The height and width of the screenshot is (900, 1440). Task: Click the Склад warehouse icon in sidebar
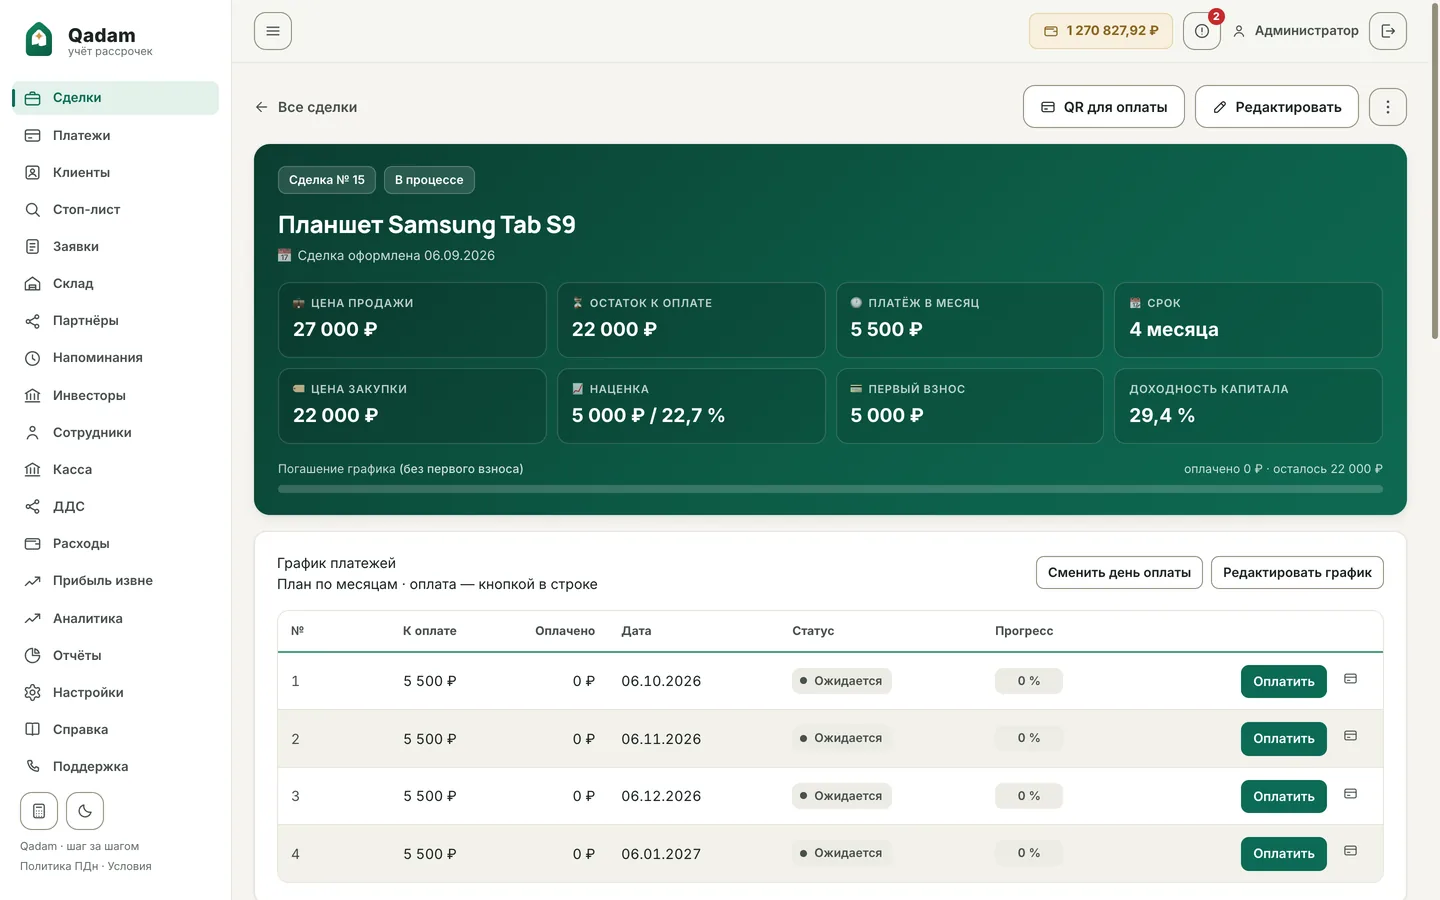click(x=32, y=283)
